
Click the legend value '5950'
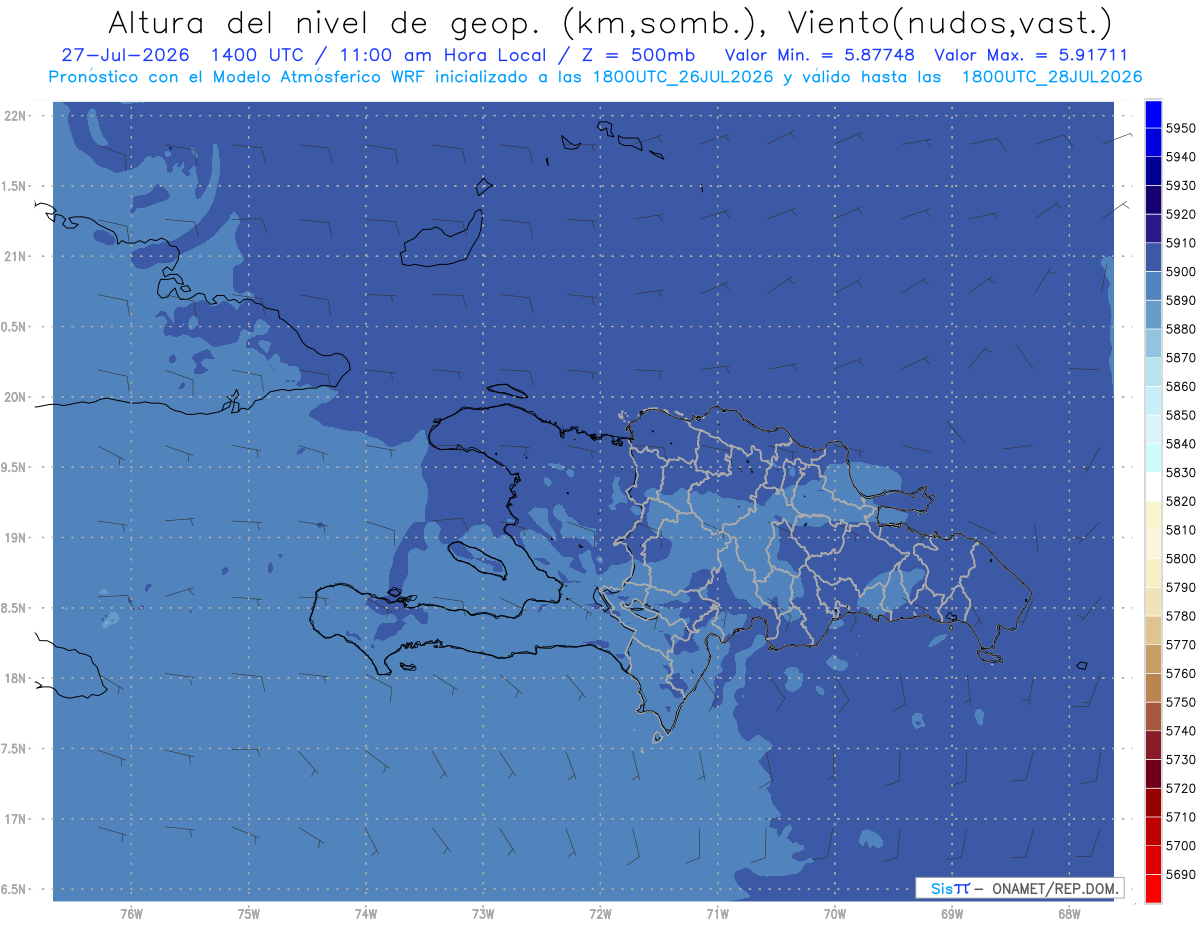(x=1180, y=128)
